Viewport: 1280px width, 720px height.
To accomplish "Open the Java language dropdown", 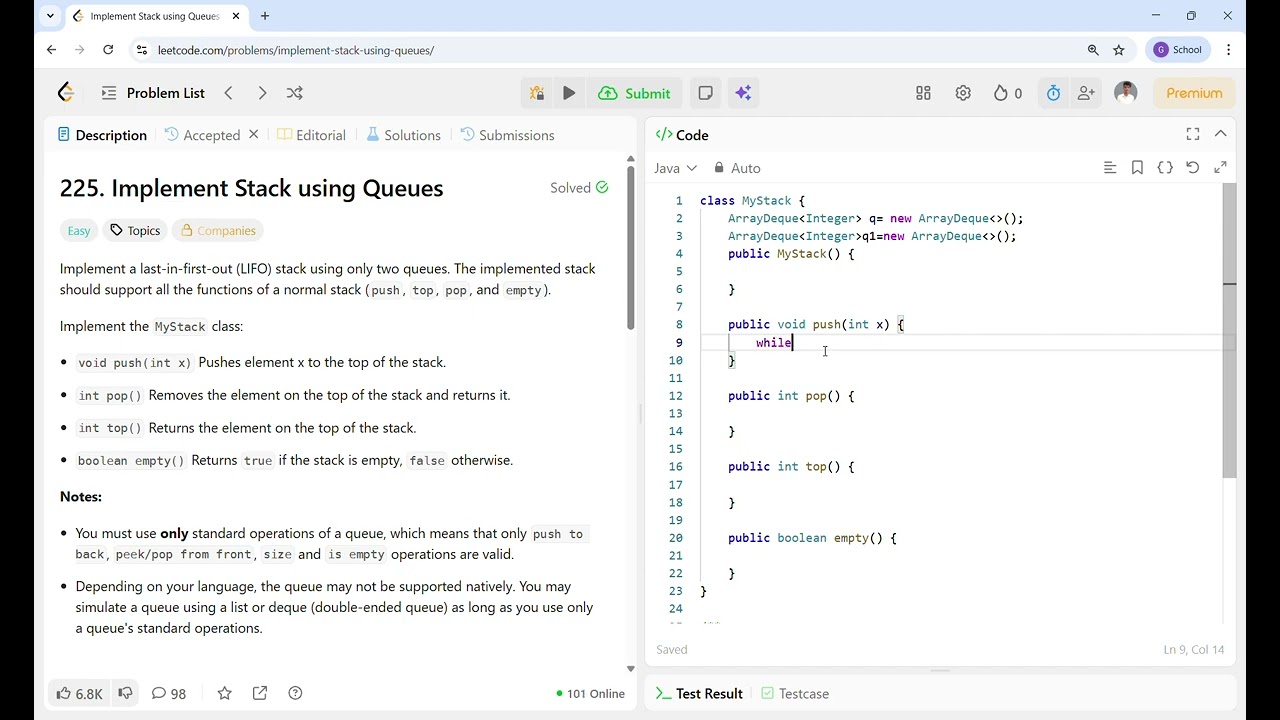I will pyautogui.click(x=675, y=168).
